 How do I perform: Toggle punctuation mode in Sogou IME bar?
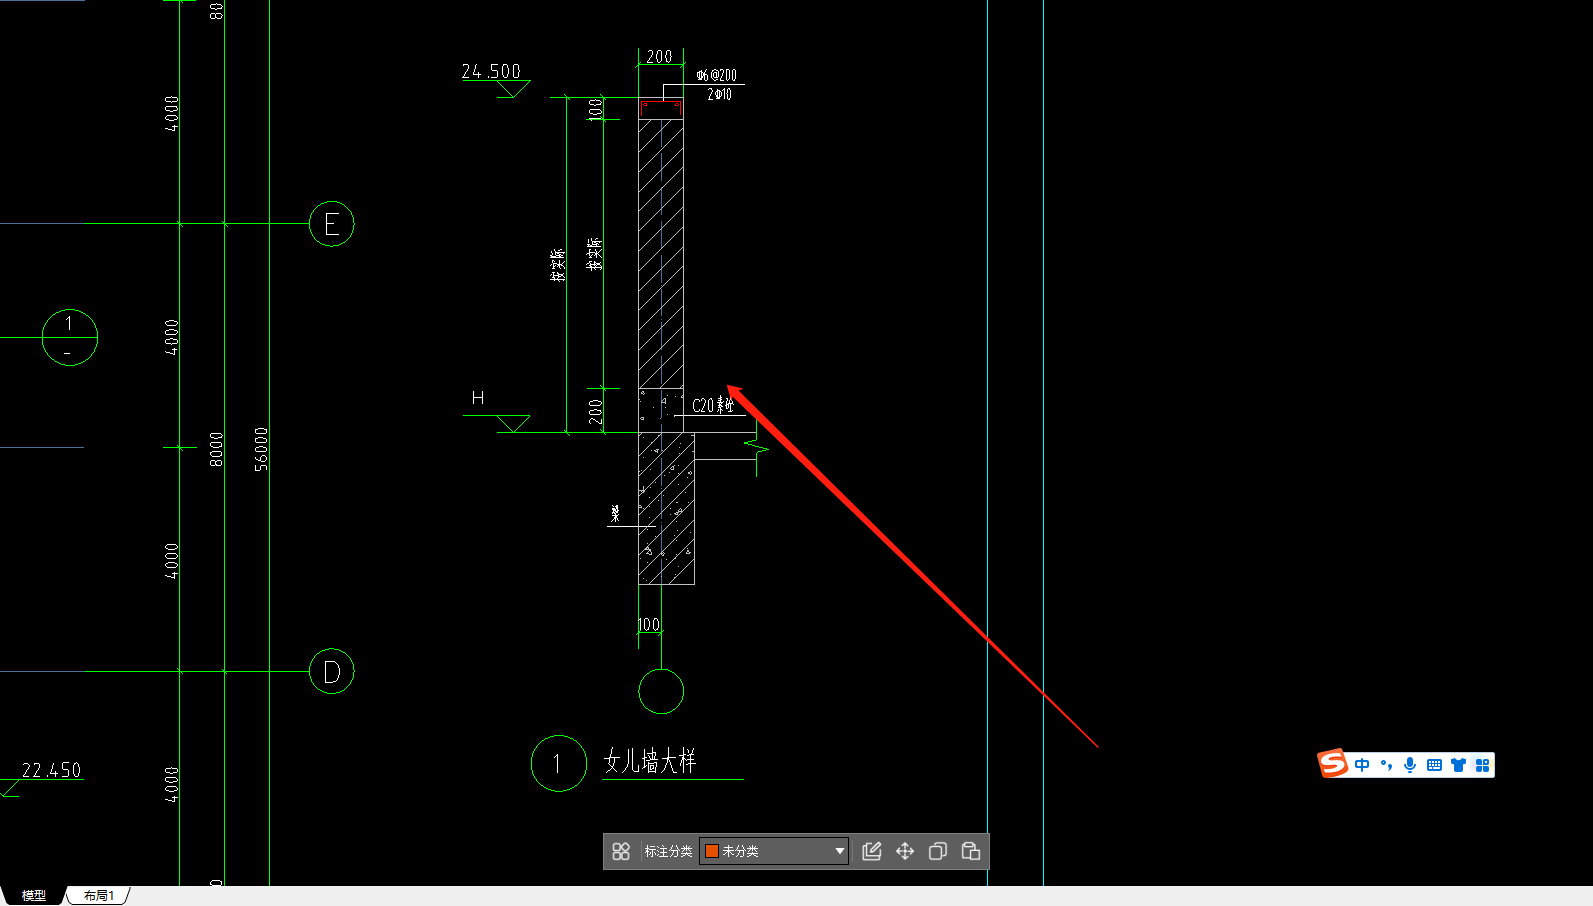[1386, 765]
